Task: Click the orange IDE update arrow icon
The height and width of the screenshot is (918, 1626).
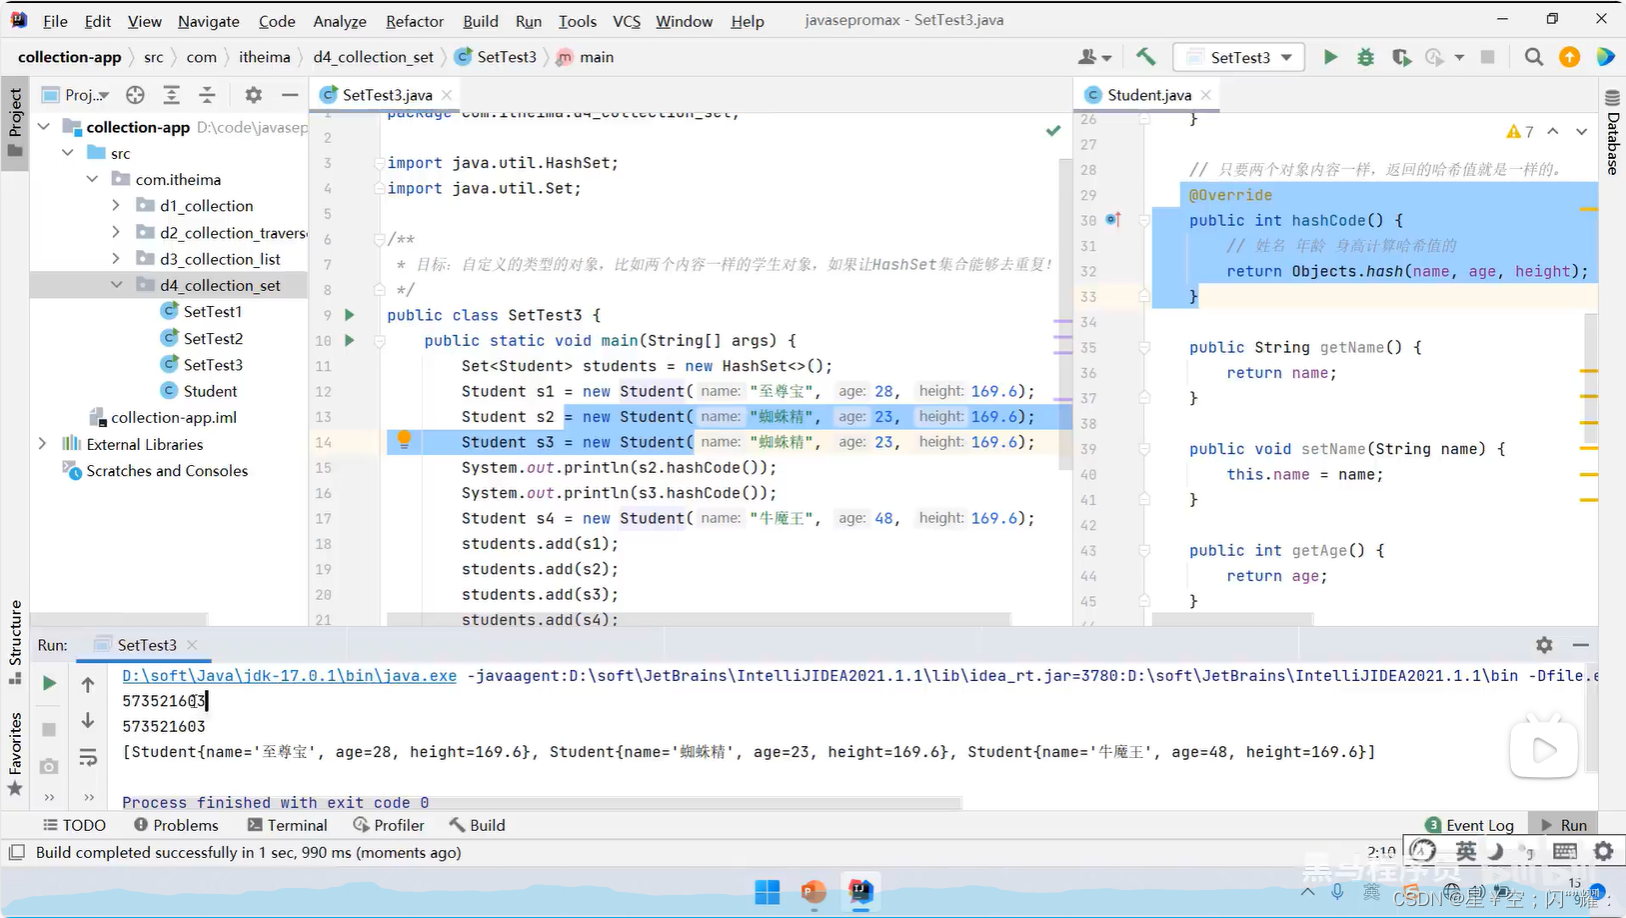Action: [x=1569, y=57]
